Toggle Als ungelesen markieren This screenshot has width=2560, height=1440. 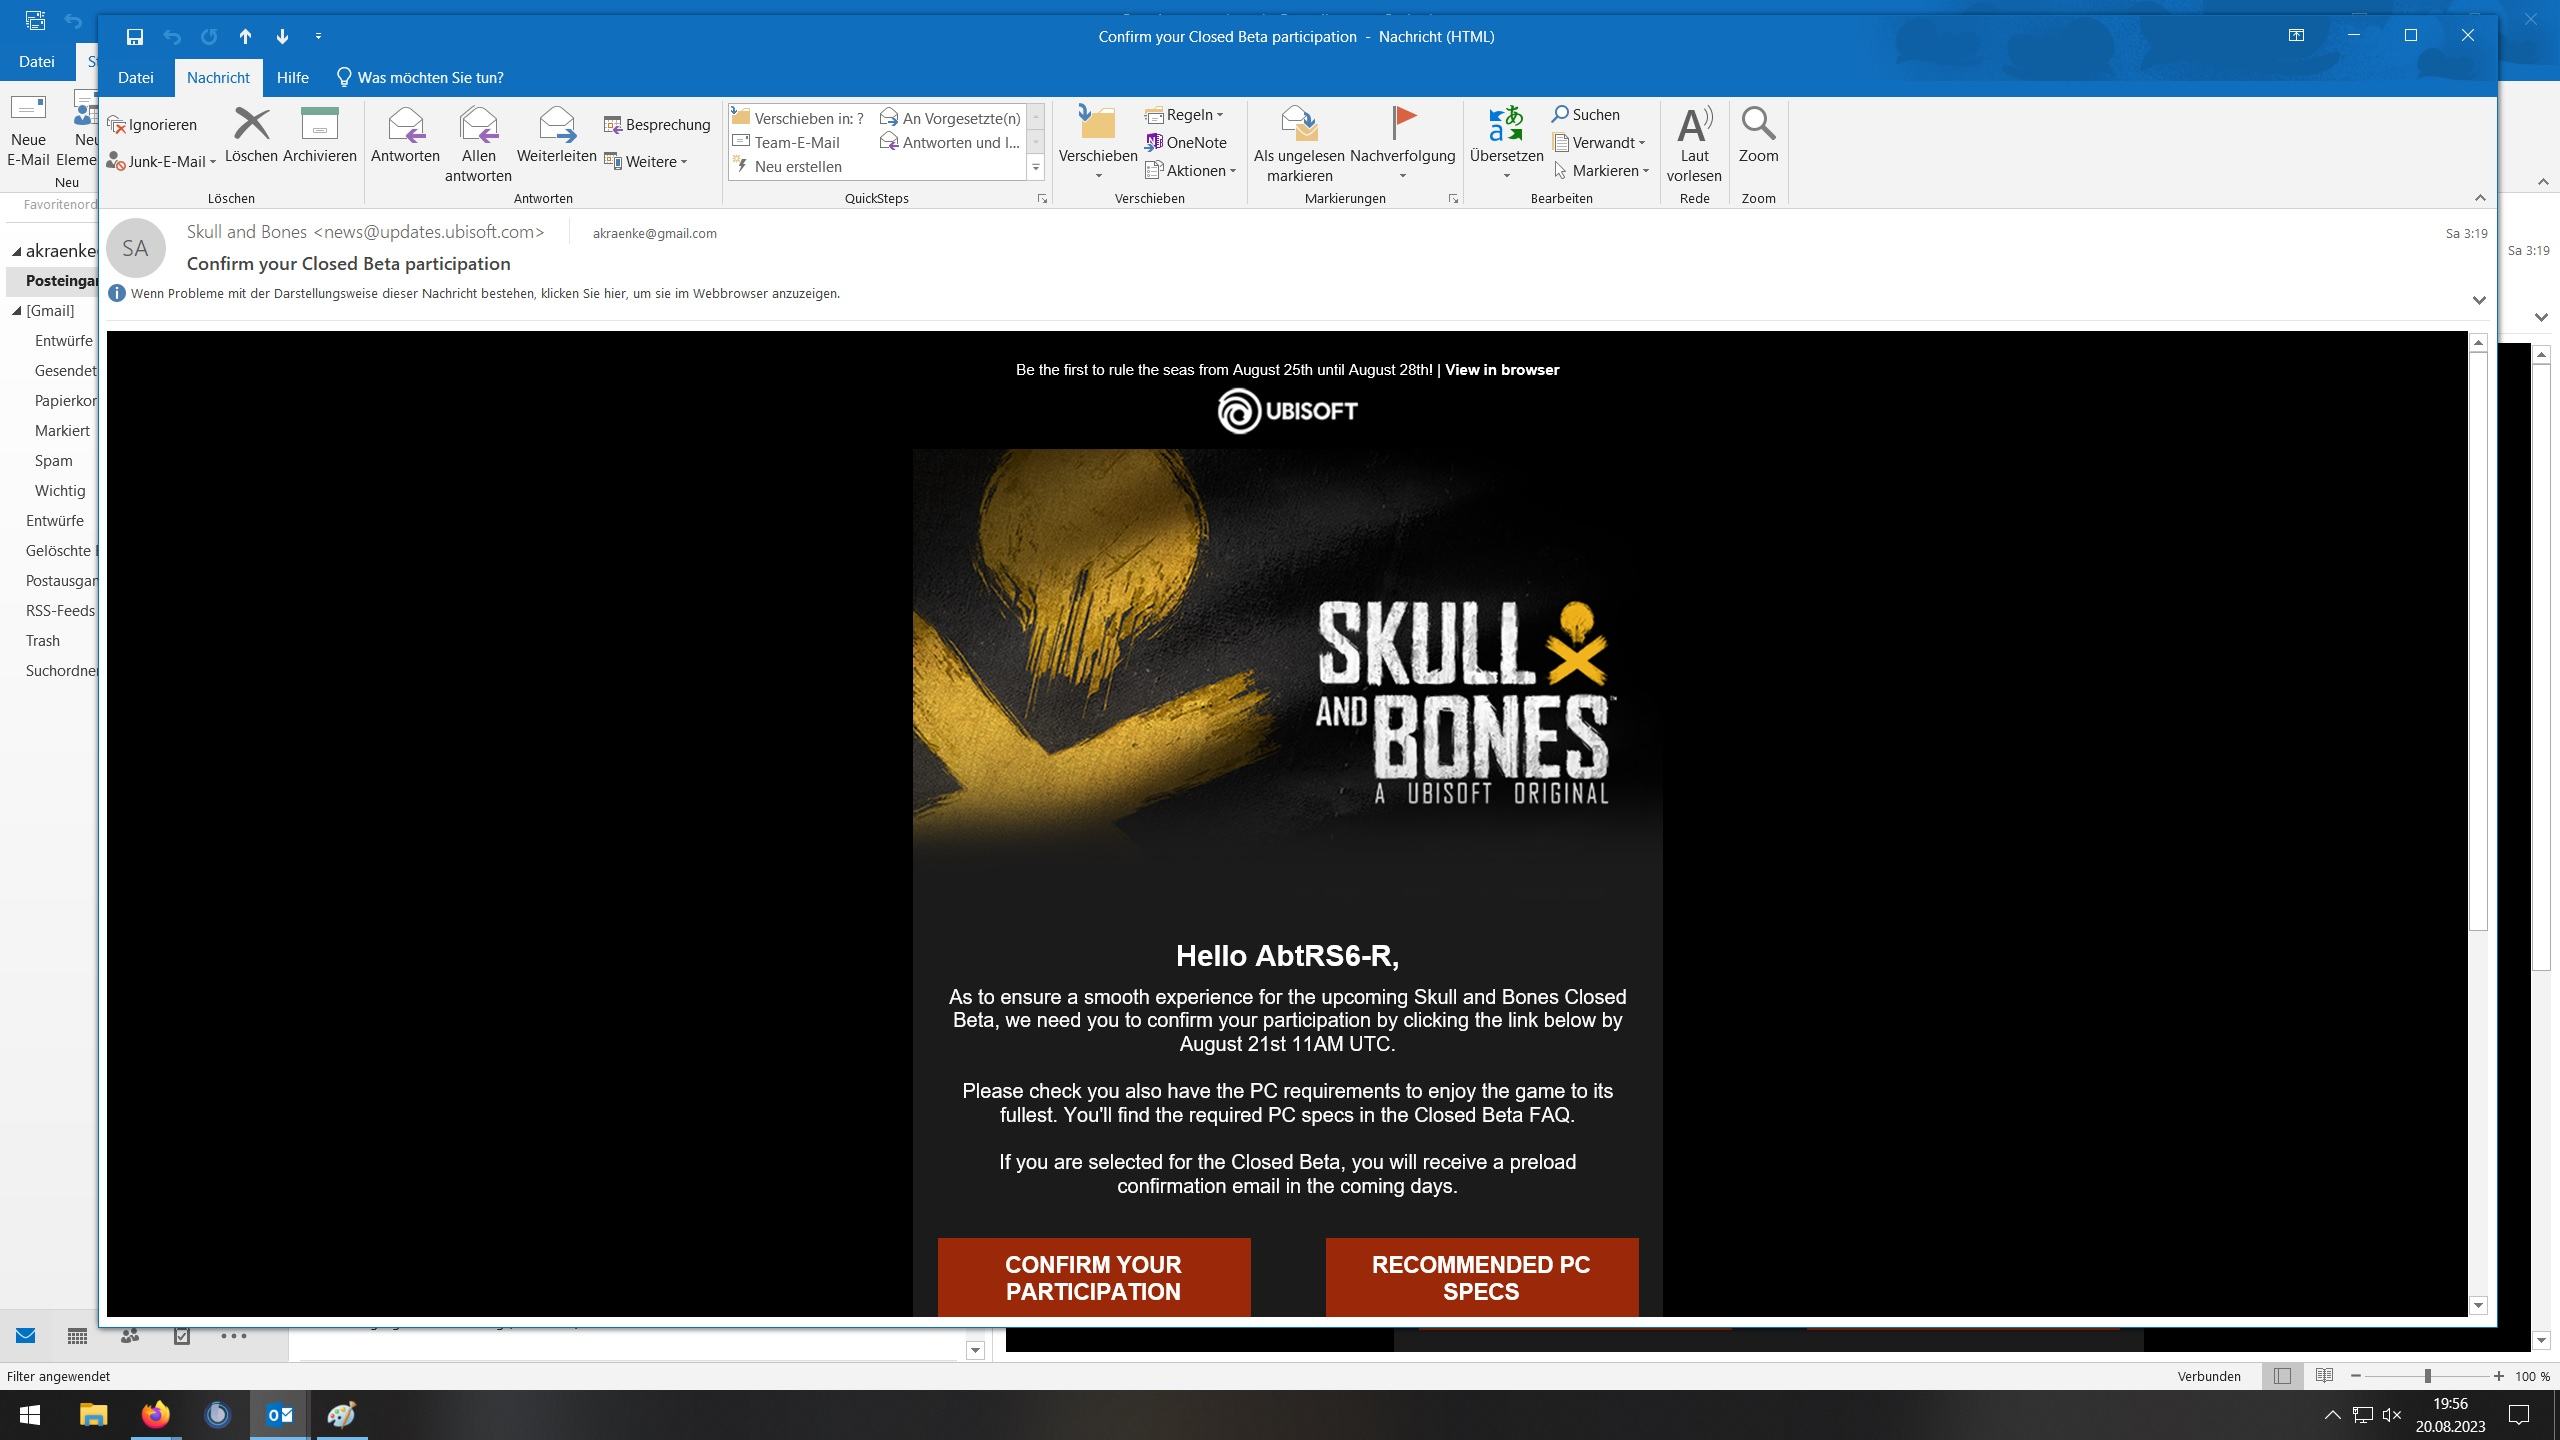click(1298, 128)
